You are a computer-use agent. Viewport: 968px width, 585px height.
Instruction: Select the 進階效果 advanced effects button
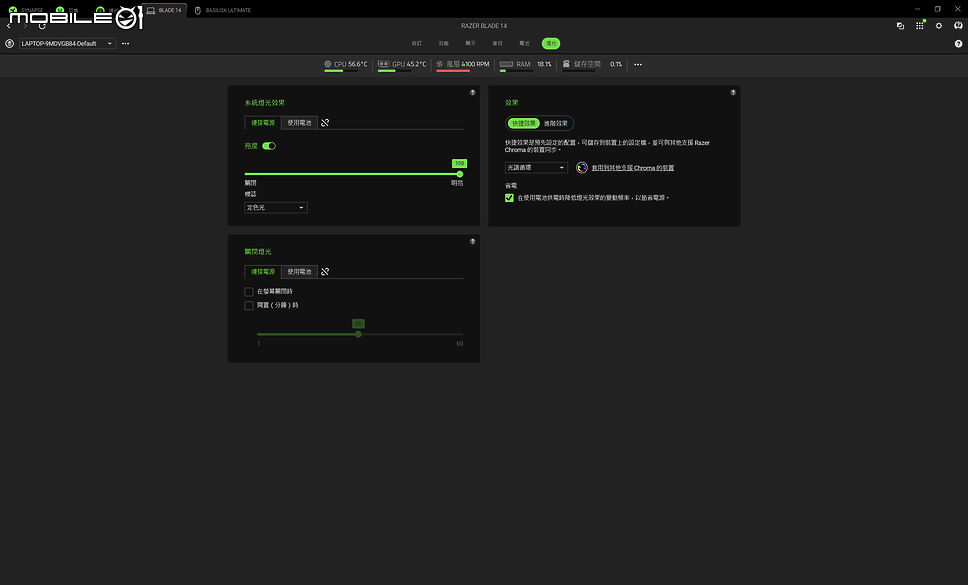point(556,123)
